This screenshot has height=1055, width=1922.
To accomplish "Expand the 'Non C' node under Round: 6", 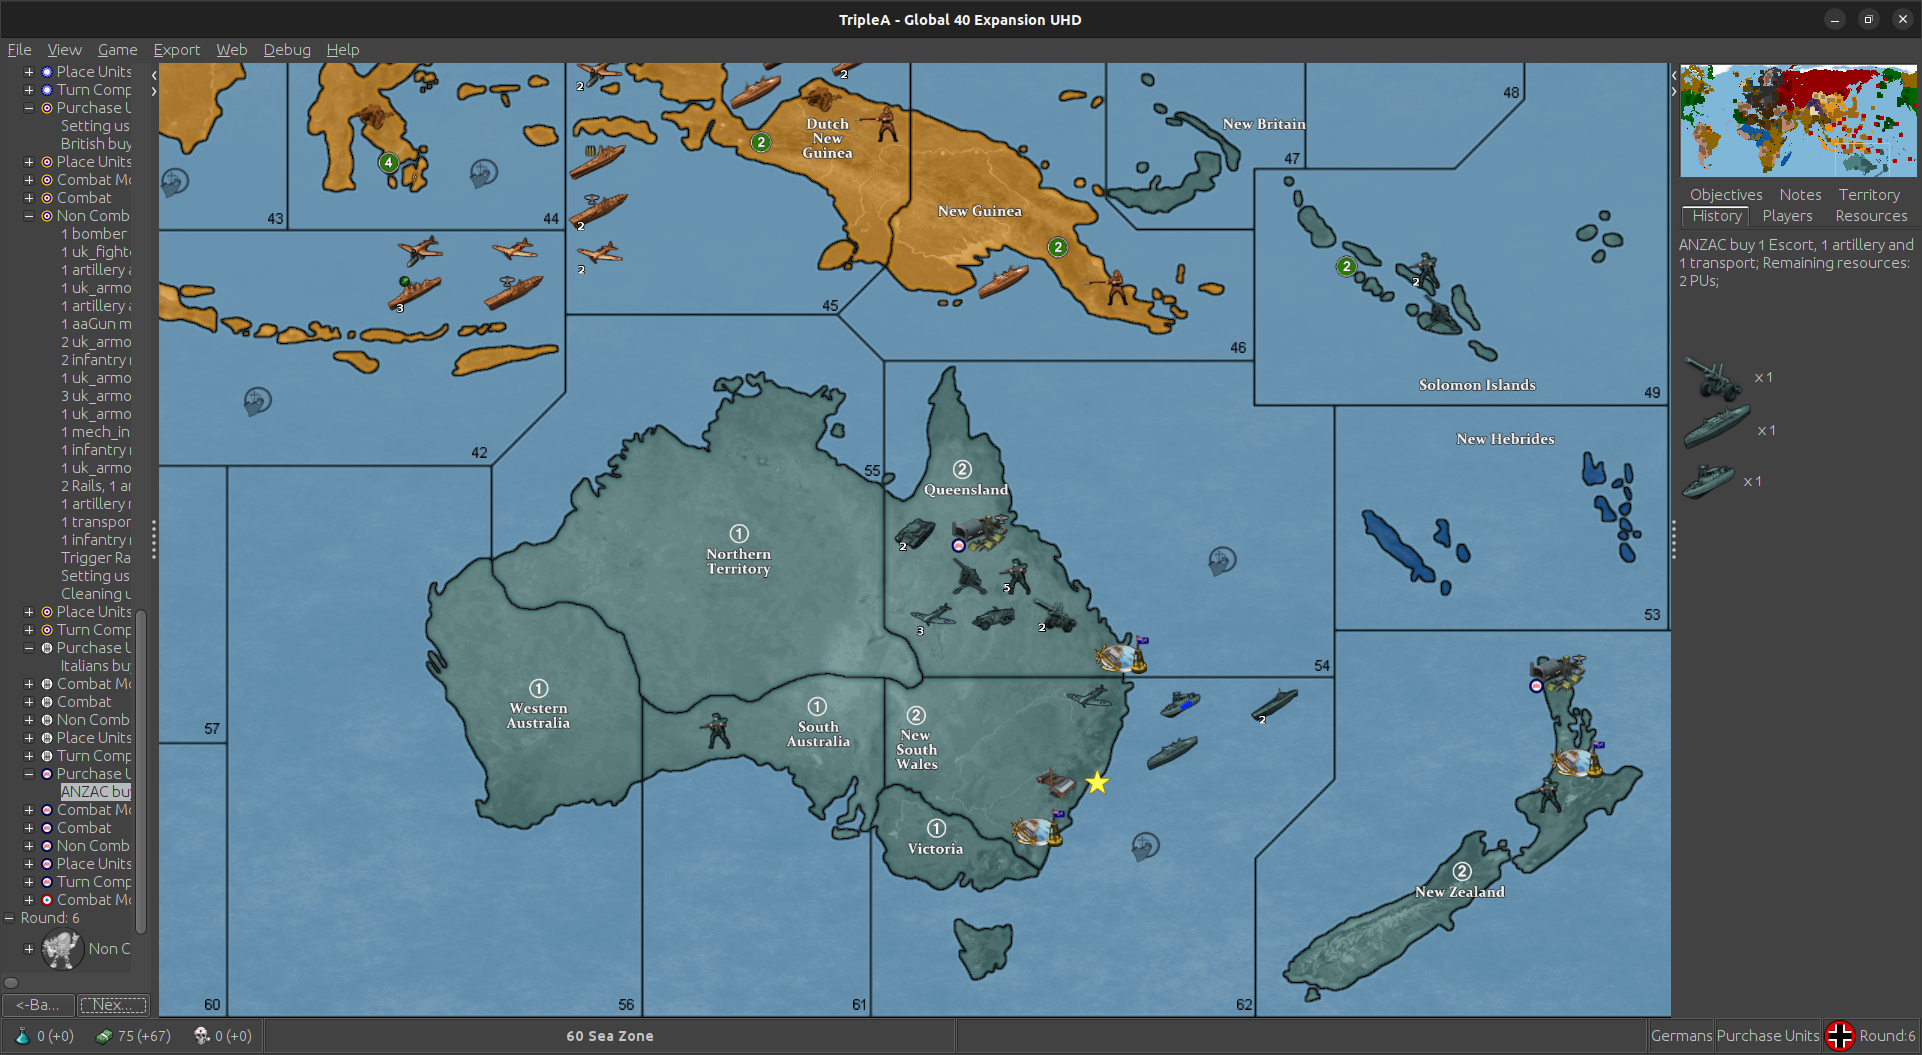I will [29, 949].
